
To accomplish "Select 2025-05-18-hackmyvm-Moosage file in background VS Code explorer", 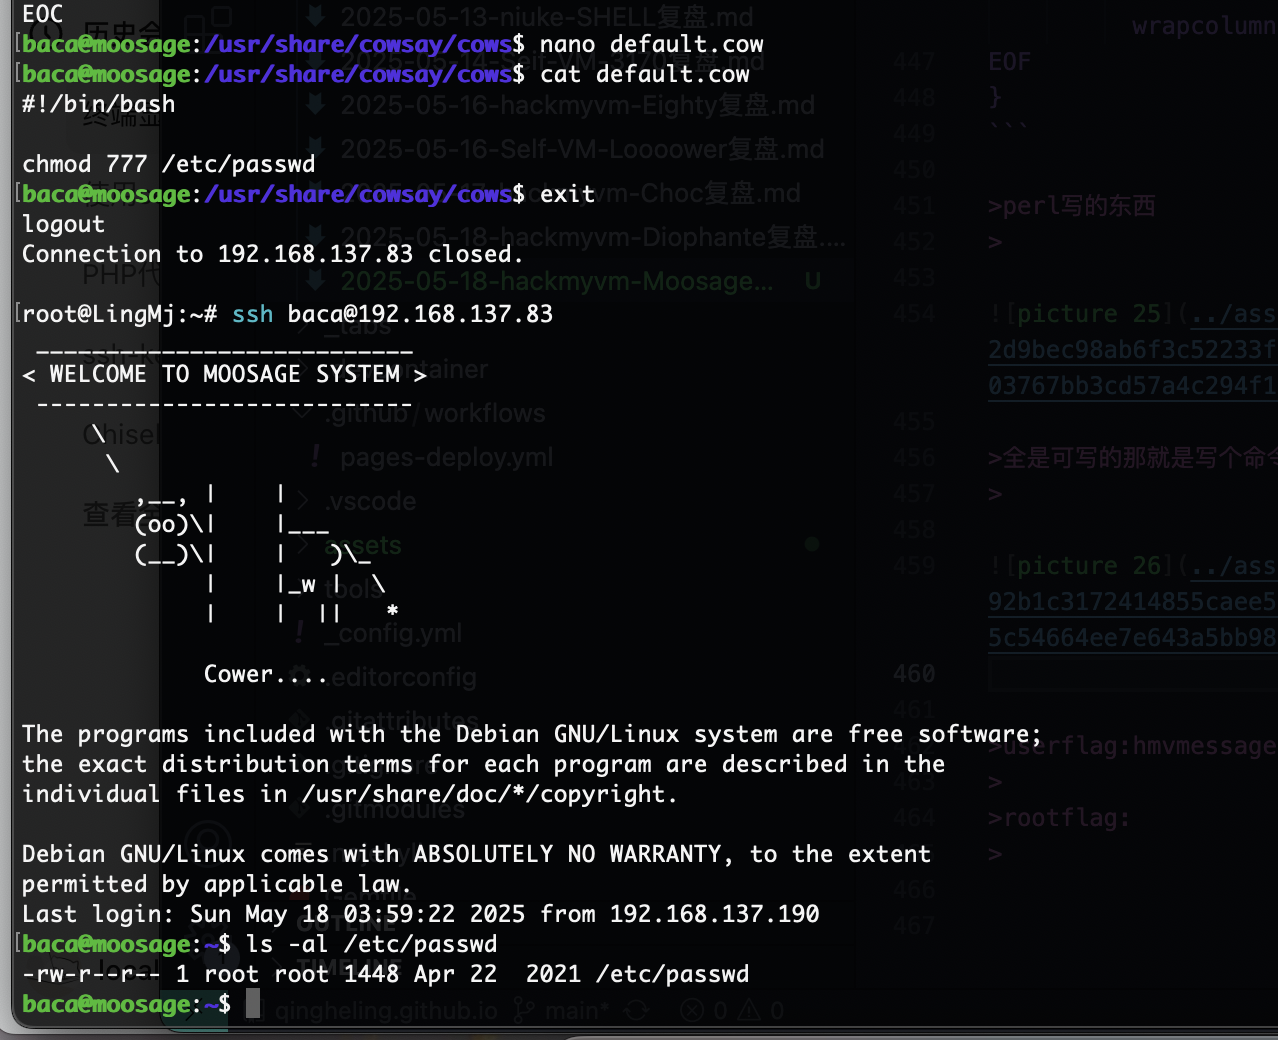I will 556,281.
